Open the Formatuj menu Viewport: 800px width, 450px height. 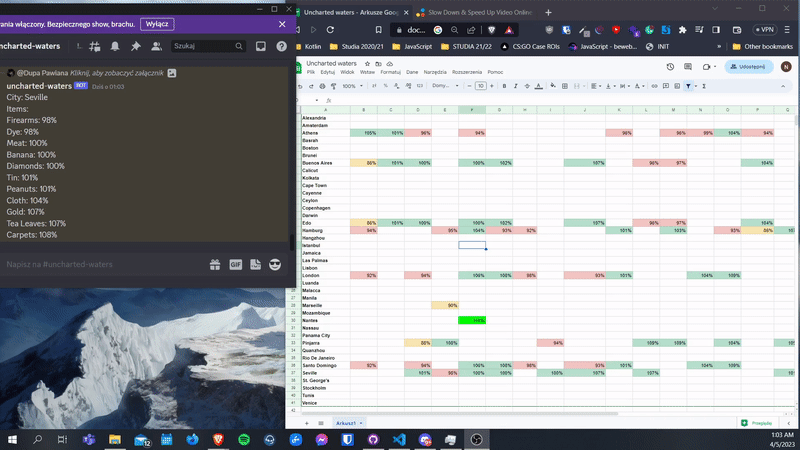pos(390,72)
